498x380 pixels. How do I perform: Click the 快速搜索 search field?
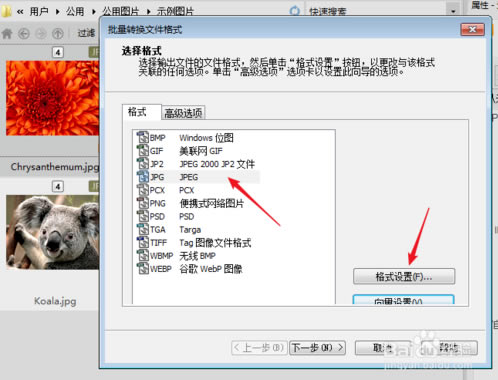tap(377, 11)
